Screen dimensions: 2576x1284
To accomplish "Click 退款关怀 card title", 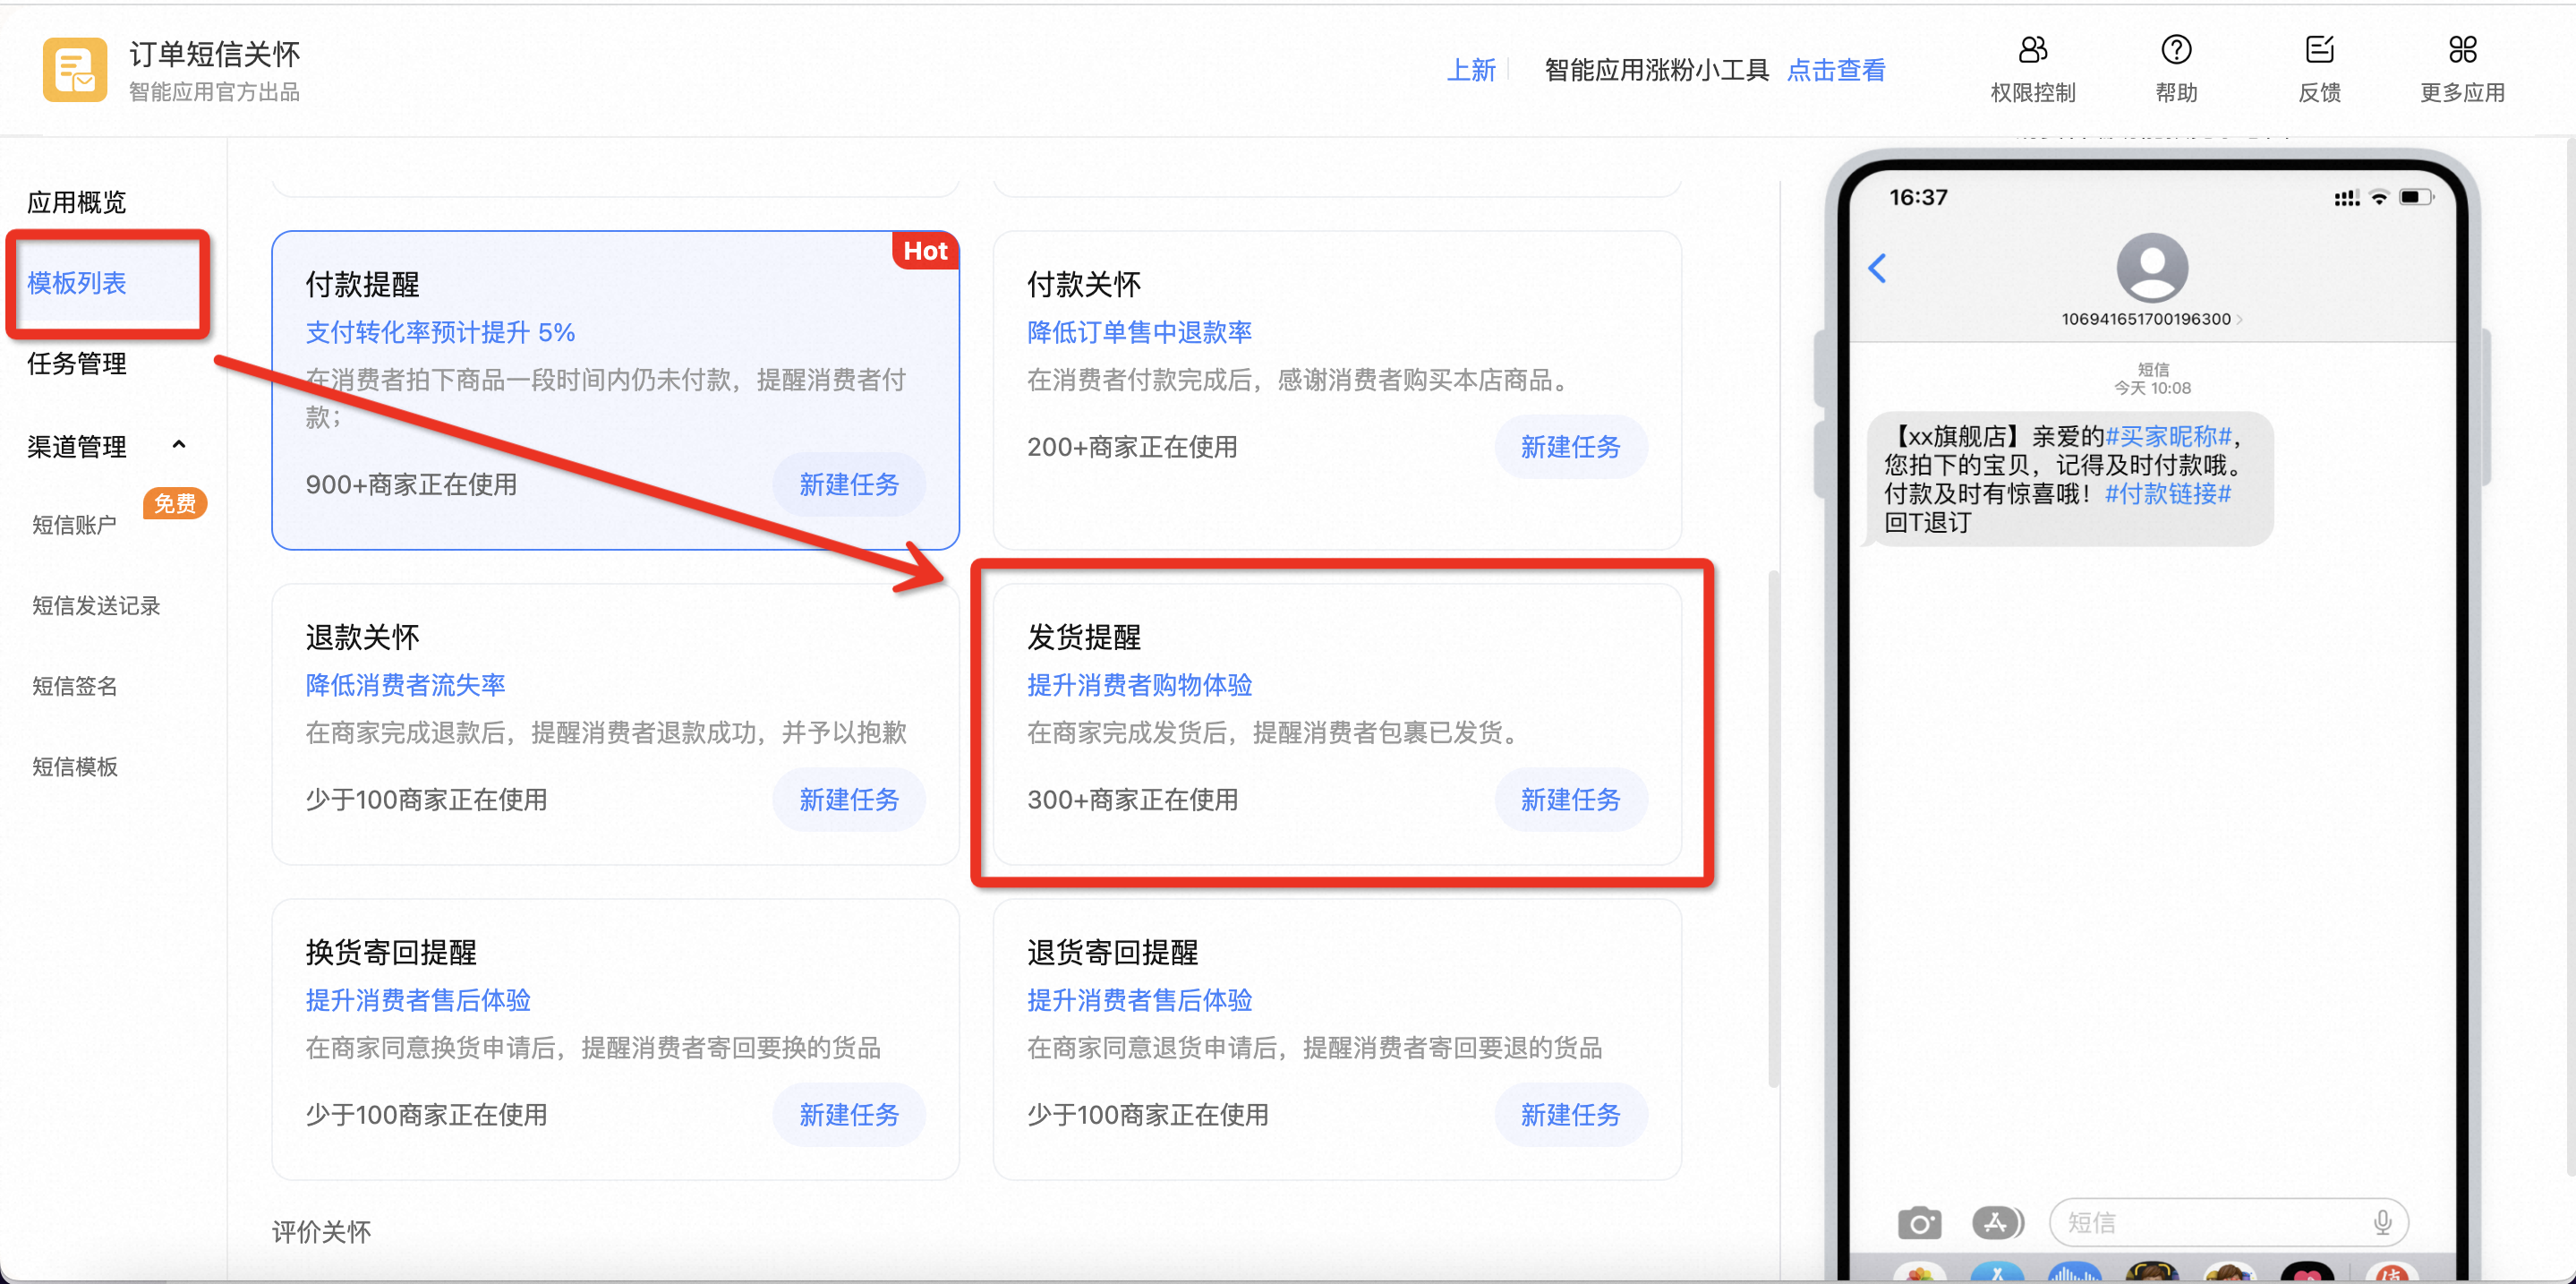I will tap(362, 638).
